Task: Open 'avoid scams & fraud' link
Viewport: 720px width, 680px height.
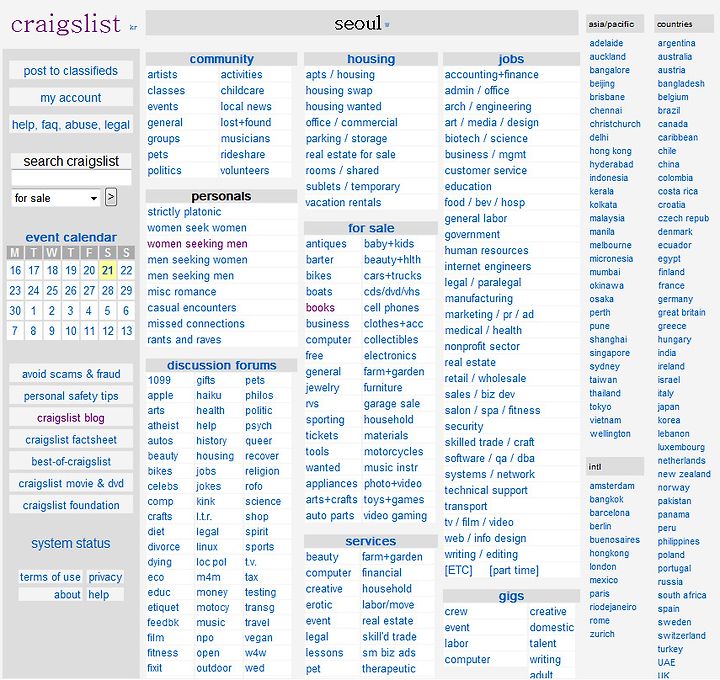Action: (x=71, y=374)
